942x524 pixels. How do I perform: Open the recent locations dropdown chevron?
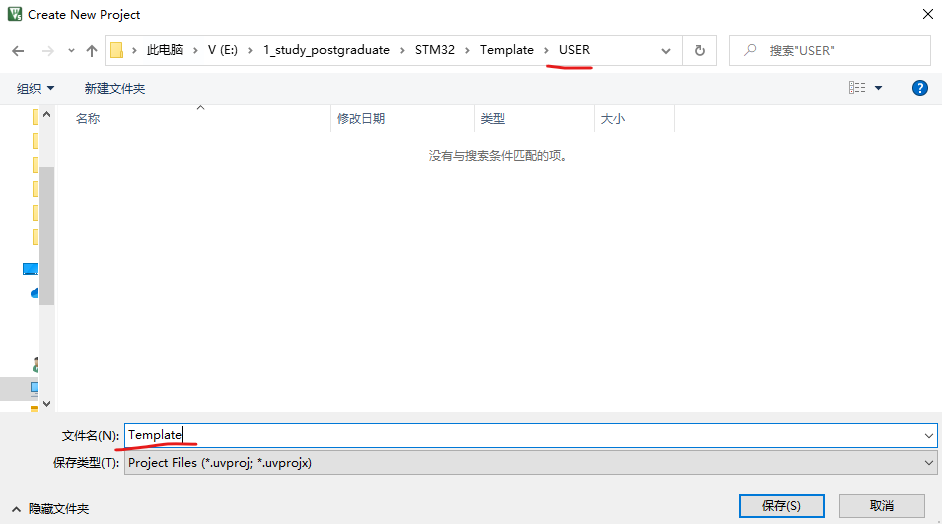pos(71,51)
